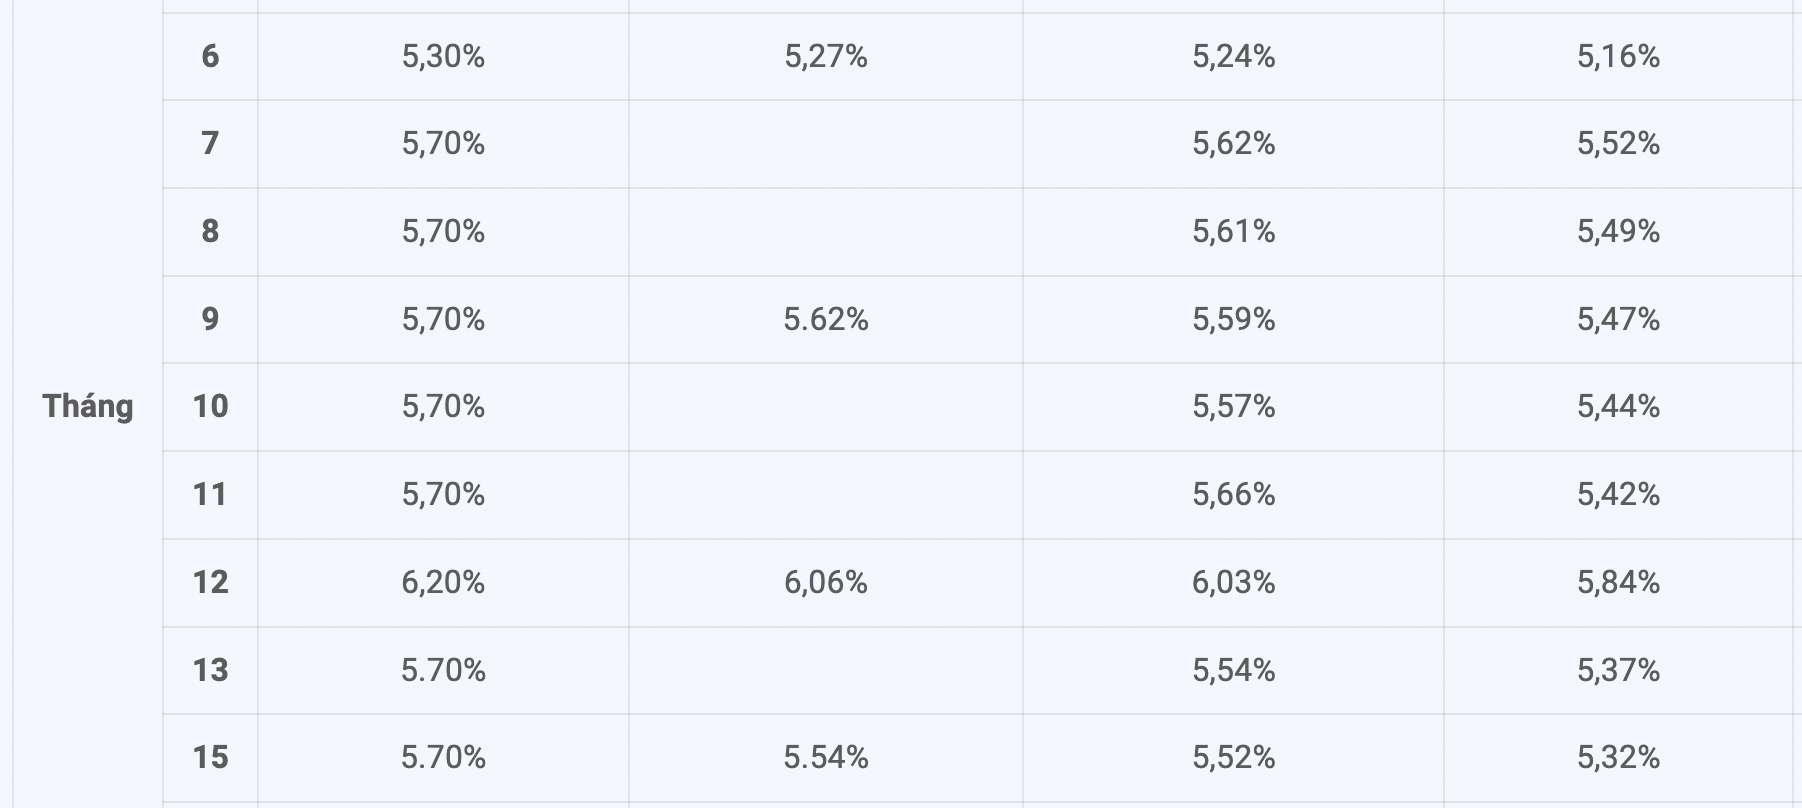The width and height of the screenshot is (1802, 808).
Task: Select the month 7 row label
Action: pos(210,143)
